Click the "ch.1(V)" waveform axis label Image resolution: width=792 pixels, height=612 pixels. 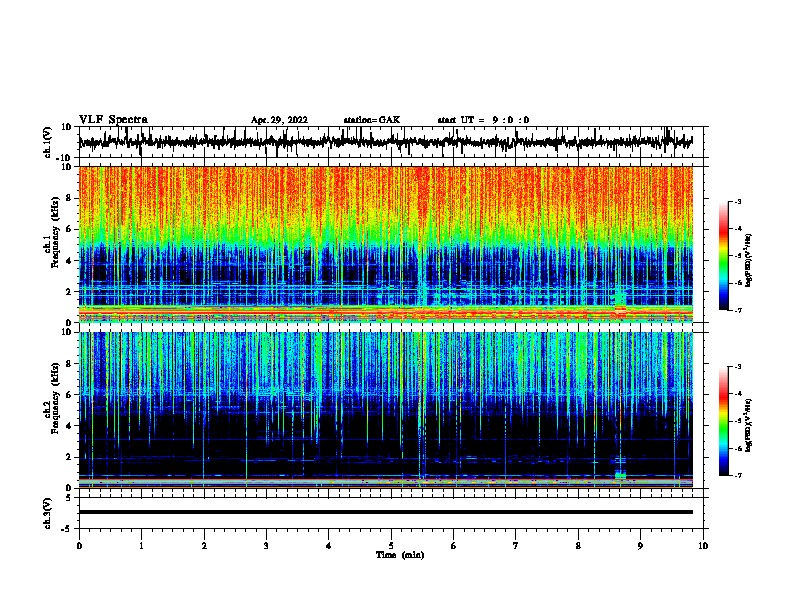click(48, 142)
